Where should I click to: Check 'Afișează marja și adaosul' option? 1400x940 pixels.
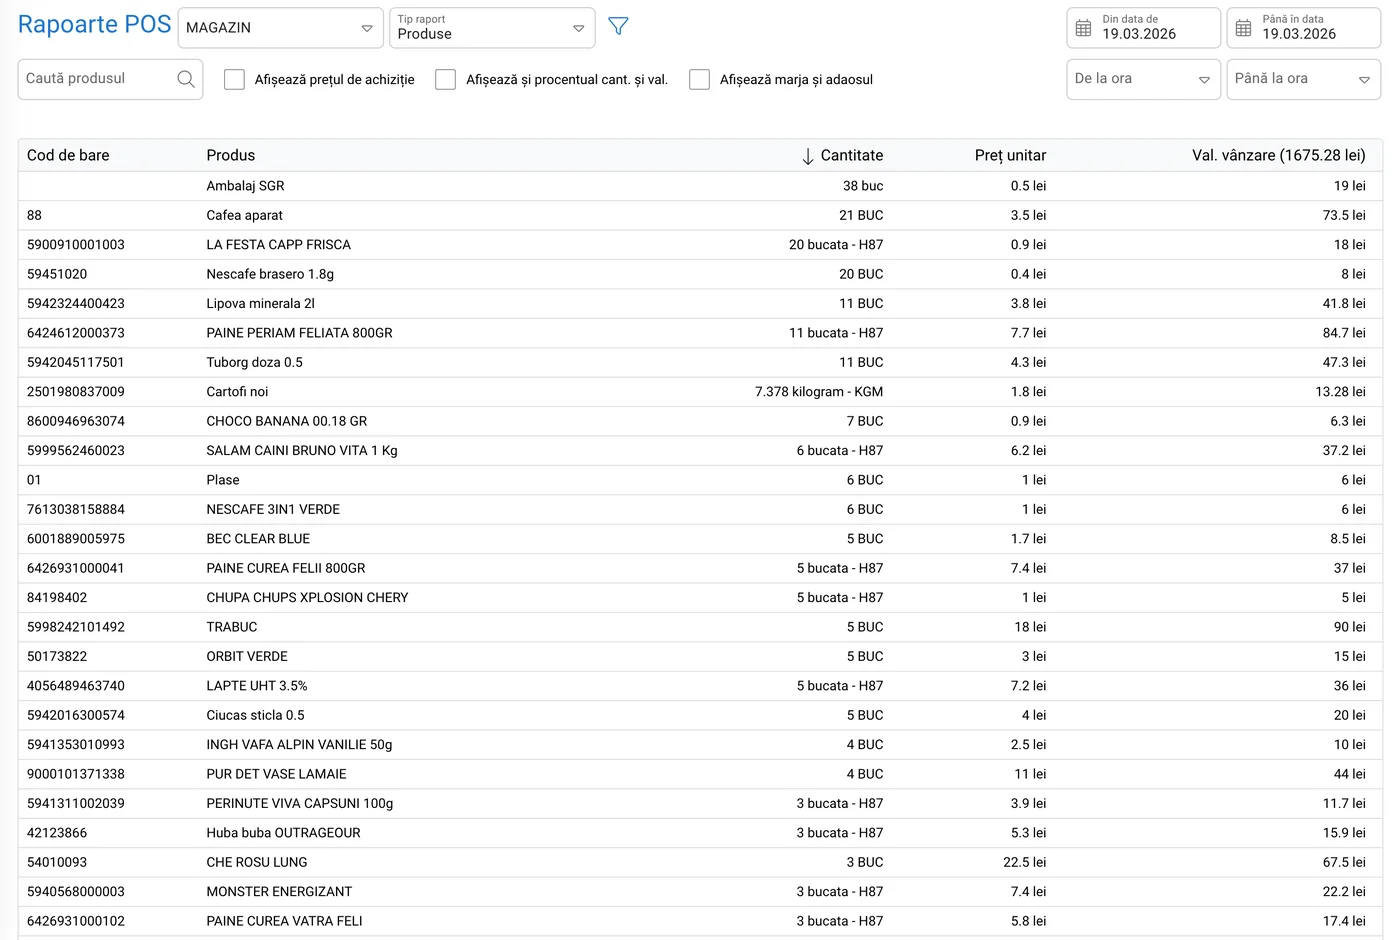(x=700, y=80)
